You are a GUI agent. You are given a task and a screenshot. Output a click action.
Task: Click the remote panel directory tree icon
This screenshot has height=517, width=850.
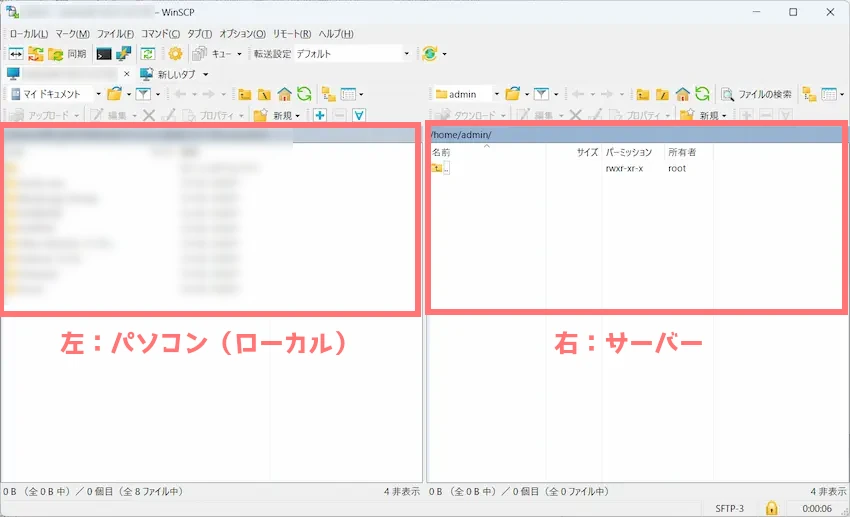coord(809,94)
